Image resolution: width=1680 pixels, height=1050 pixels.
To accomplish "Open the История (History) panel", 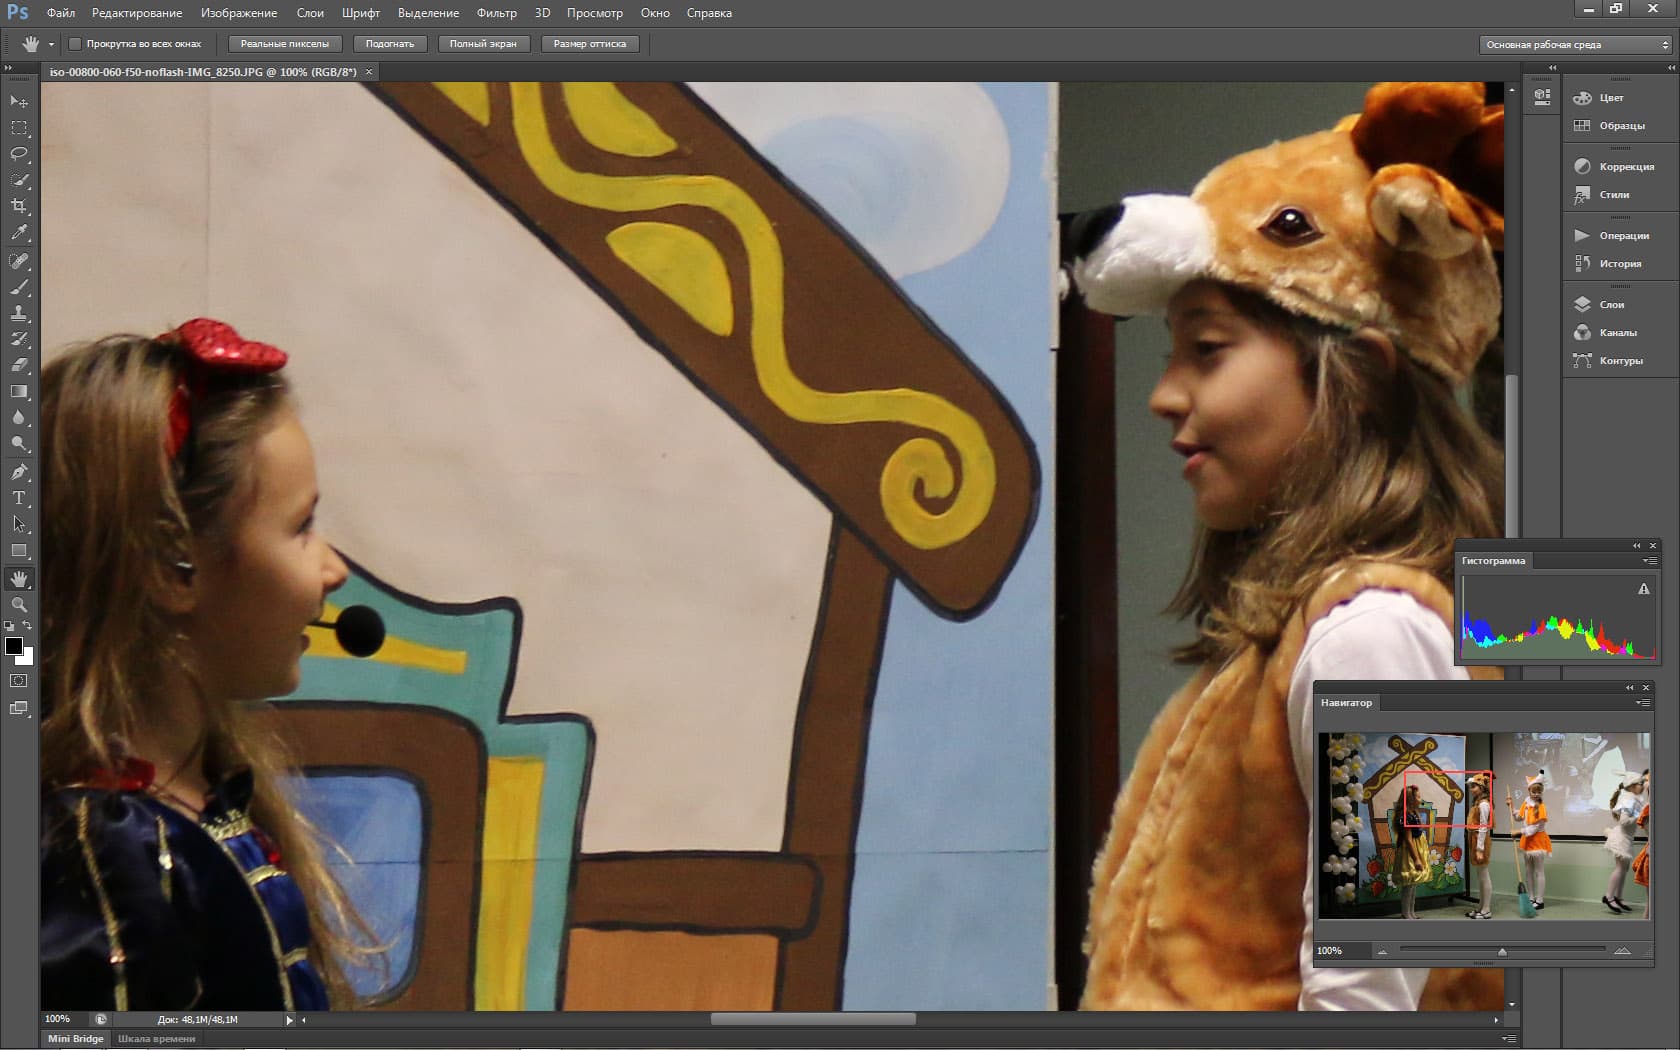I will pos(1619,264).
